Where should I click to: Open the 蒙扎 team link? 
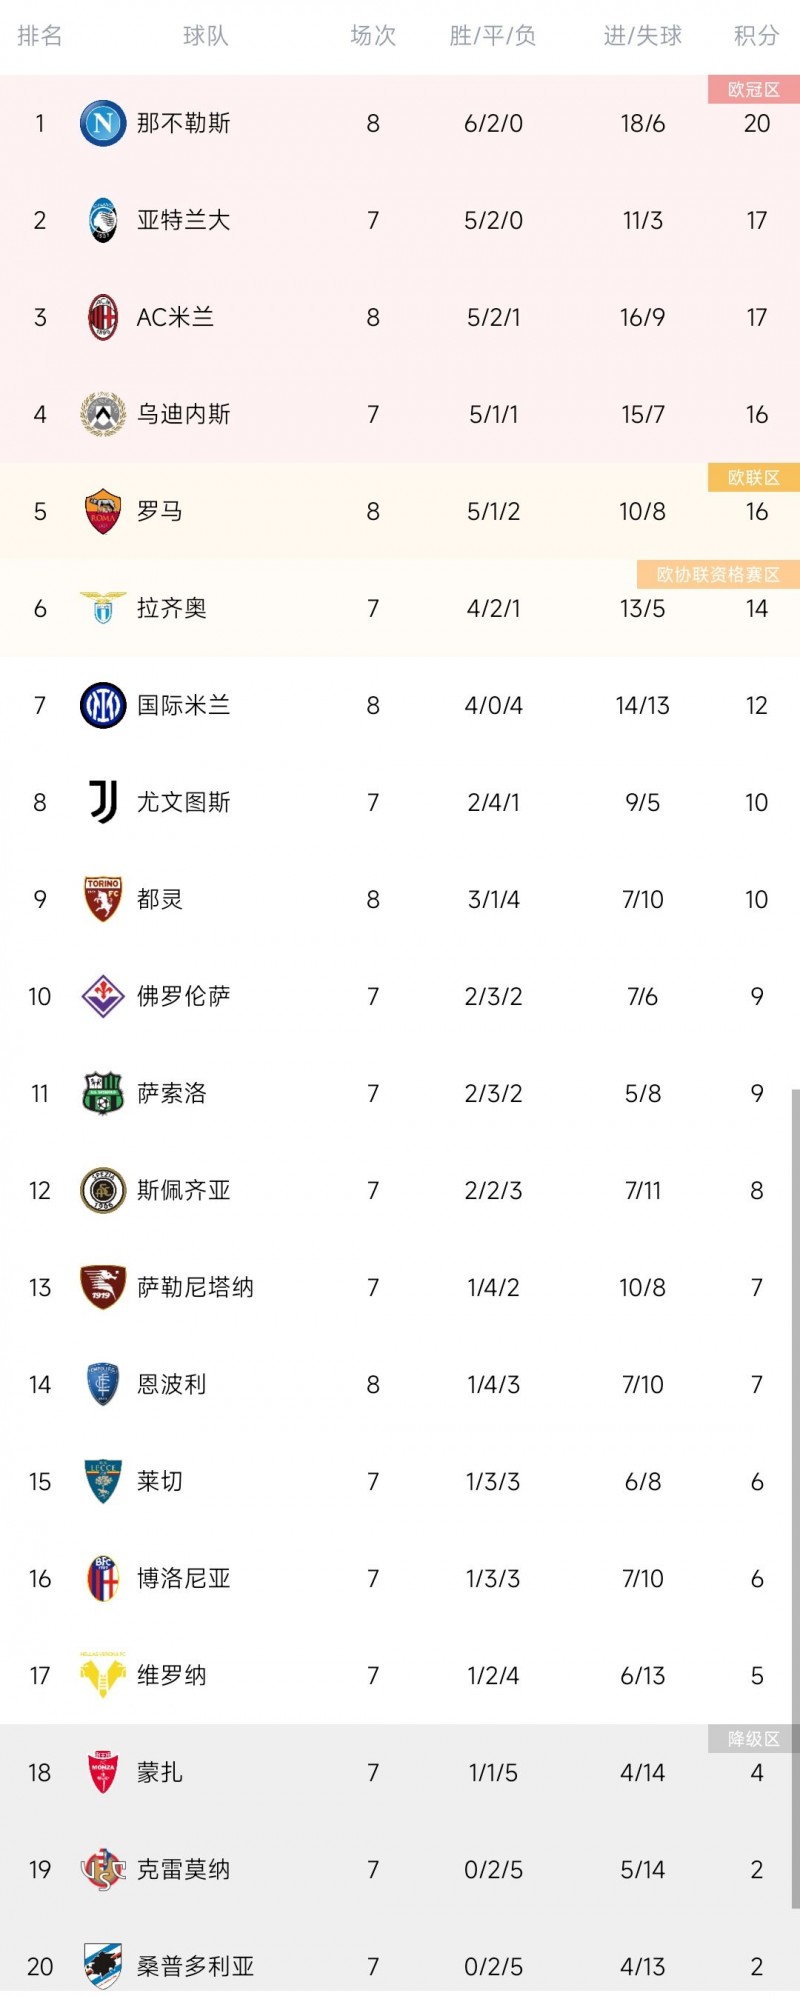tap(160, 1772)
